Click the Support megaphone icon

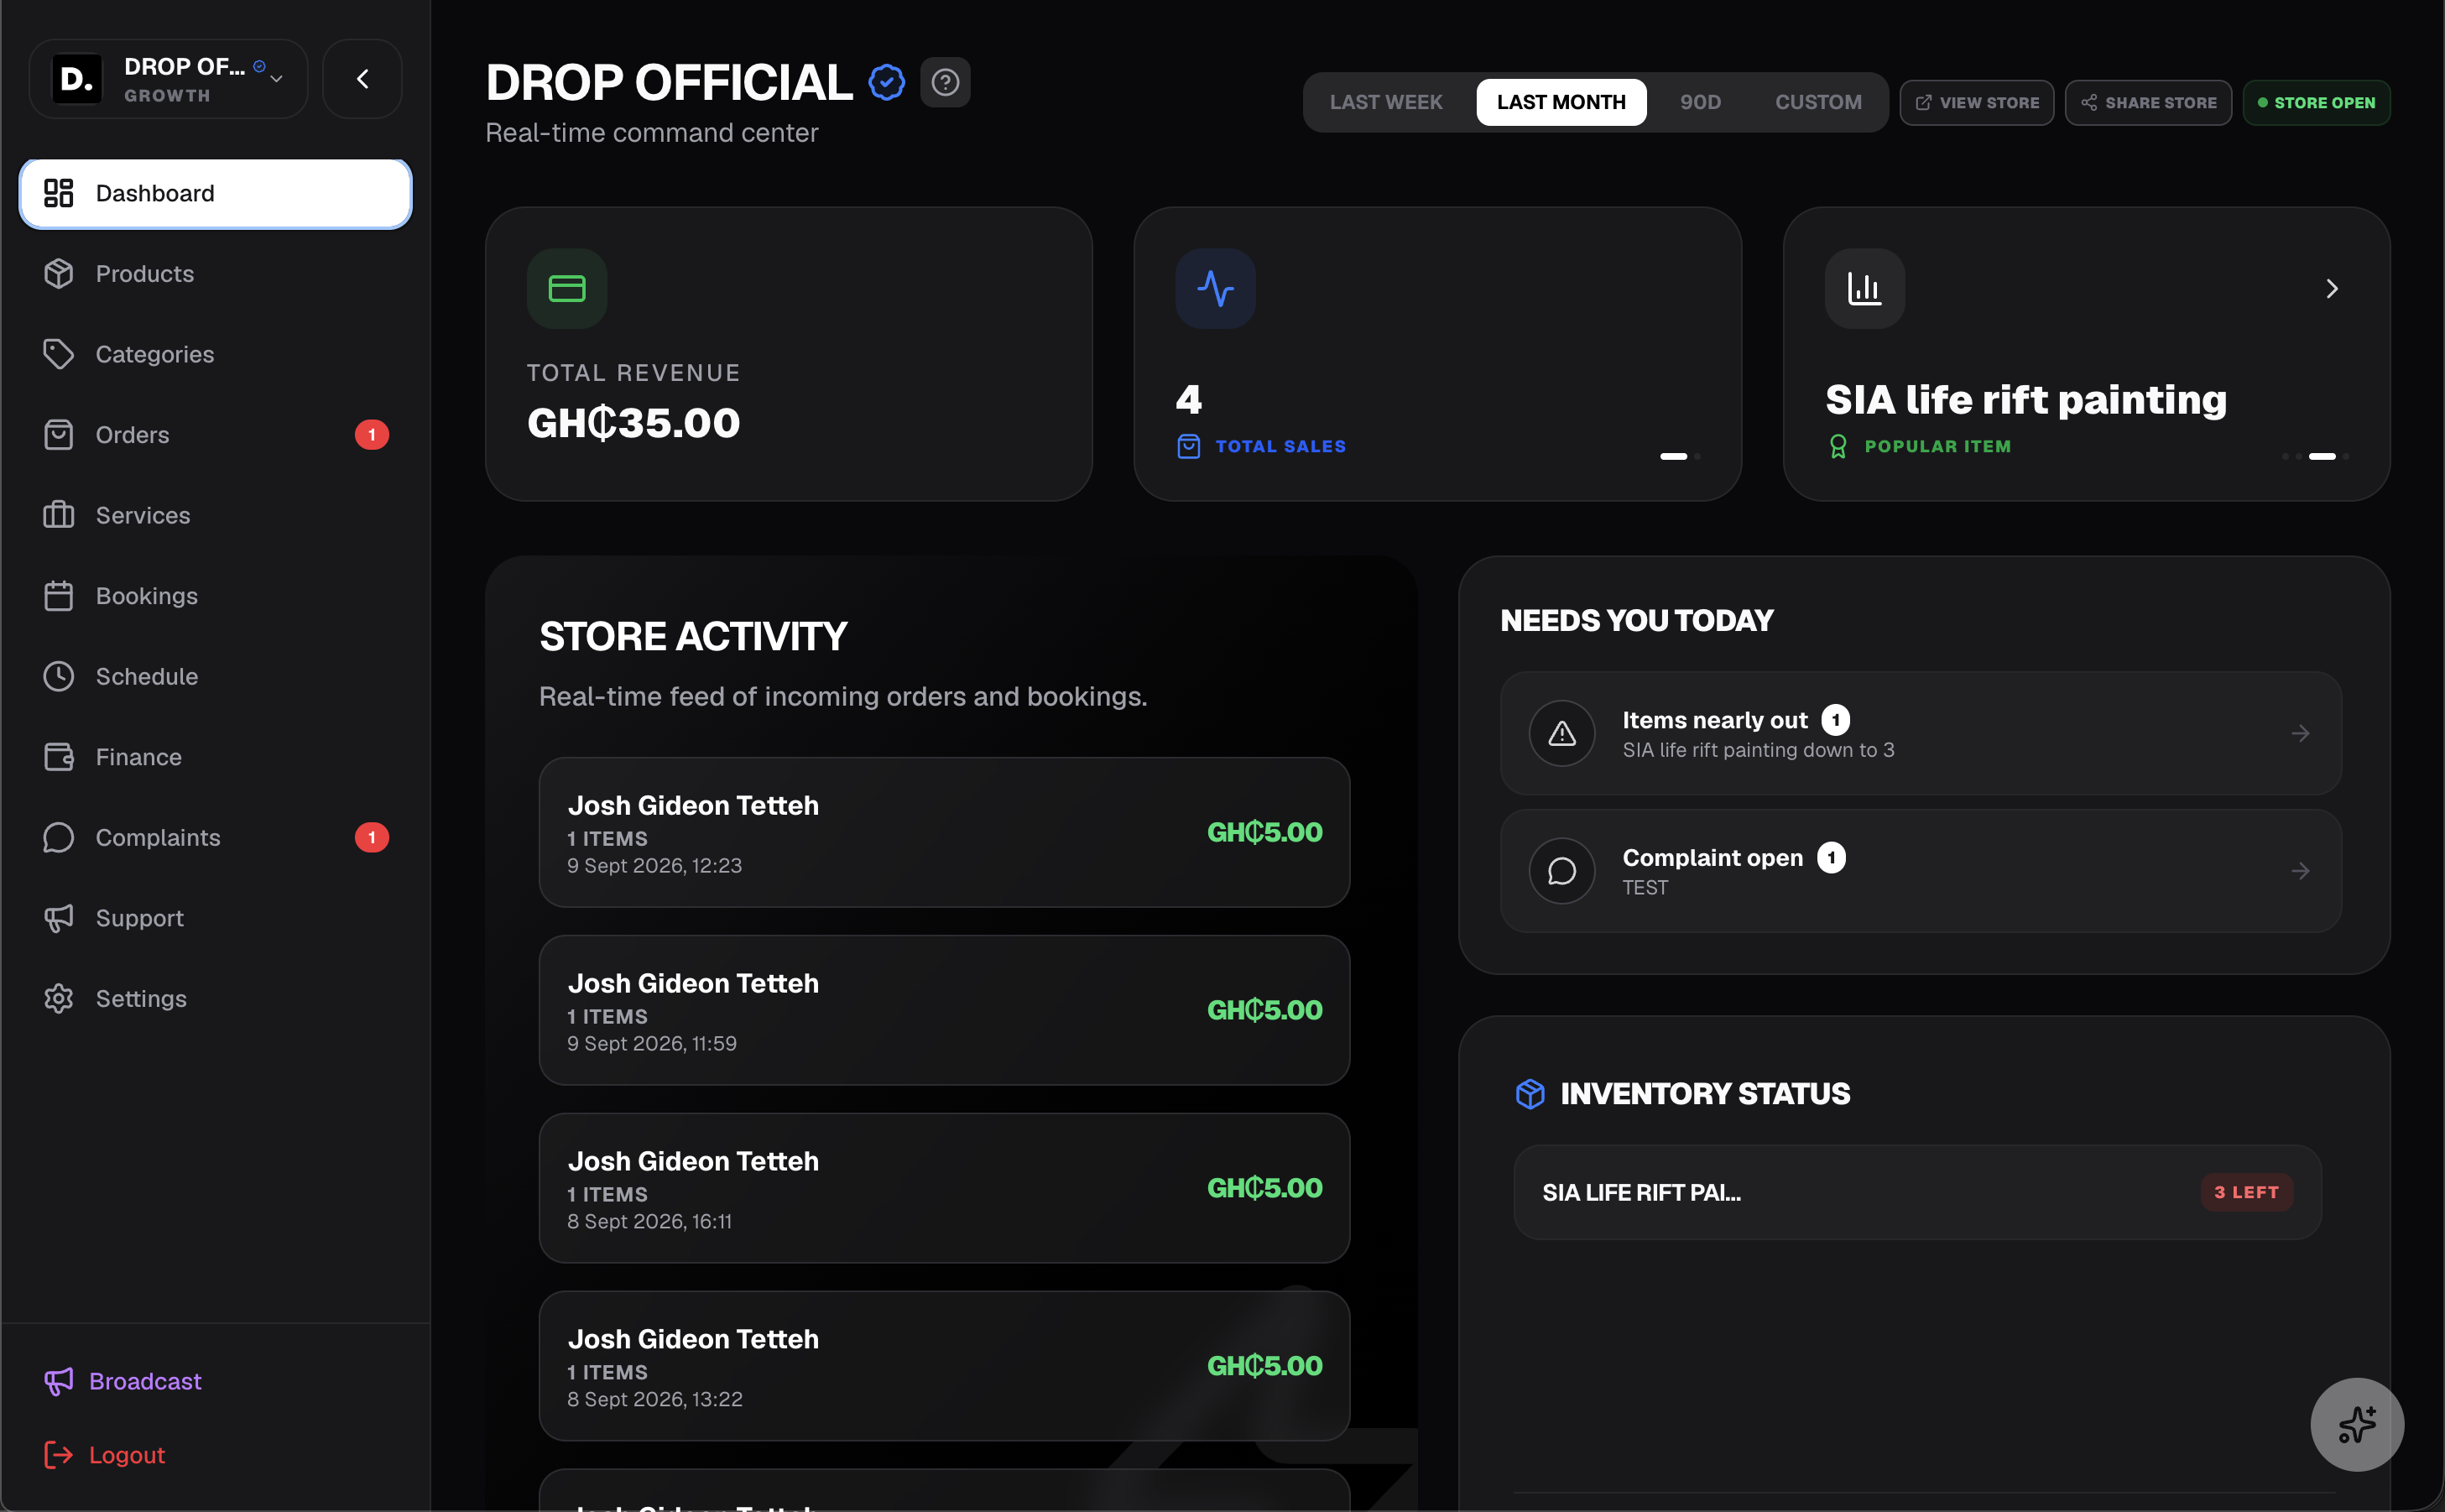coord(59,918)
